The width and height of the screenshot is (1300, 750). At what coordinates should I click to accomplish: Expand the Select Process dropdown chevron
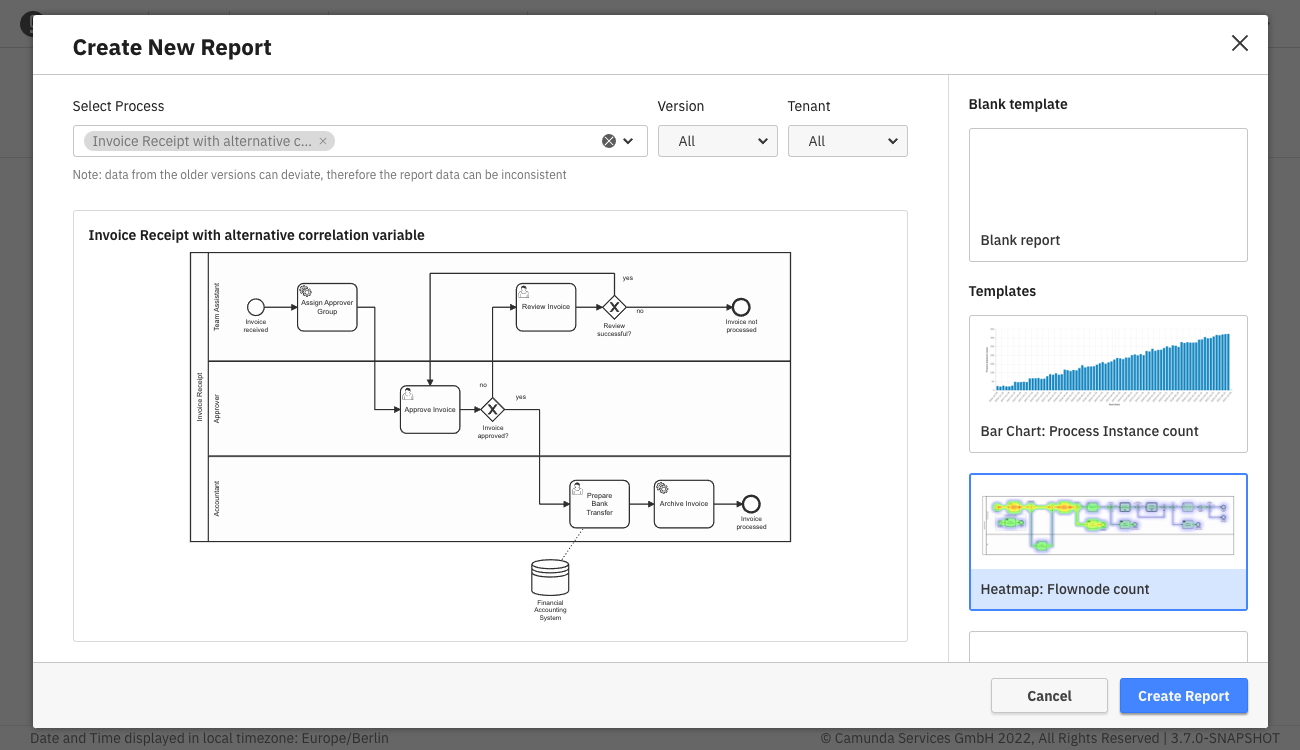click(x=629, y=141)
